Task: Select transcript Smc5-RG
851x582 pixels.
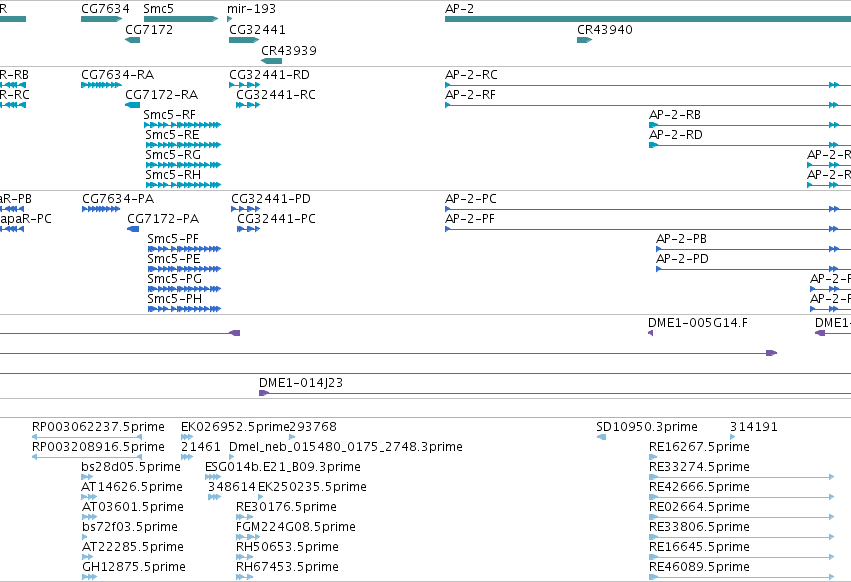Action: coord(173,155)
